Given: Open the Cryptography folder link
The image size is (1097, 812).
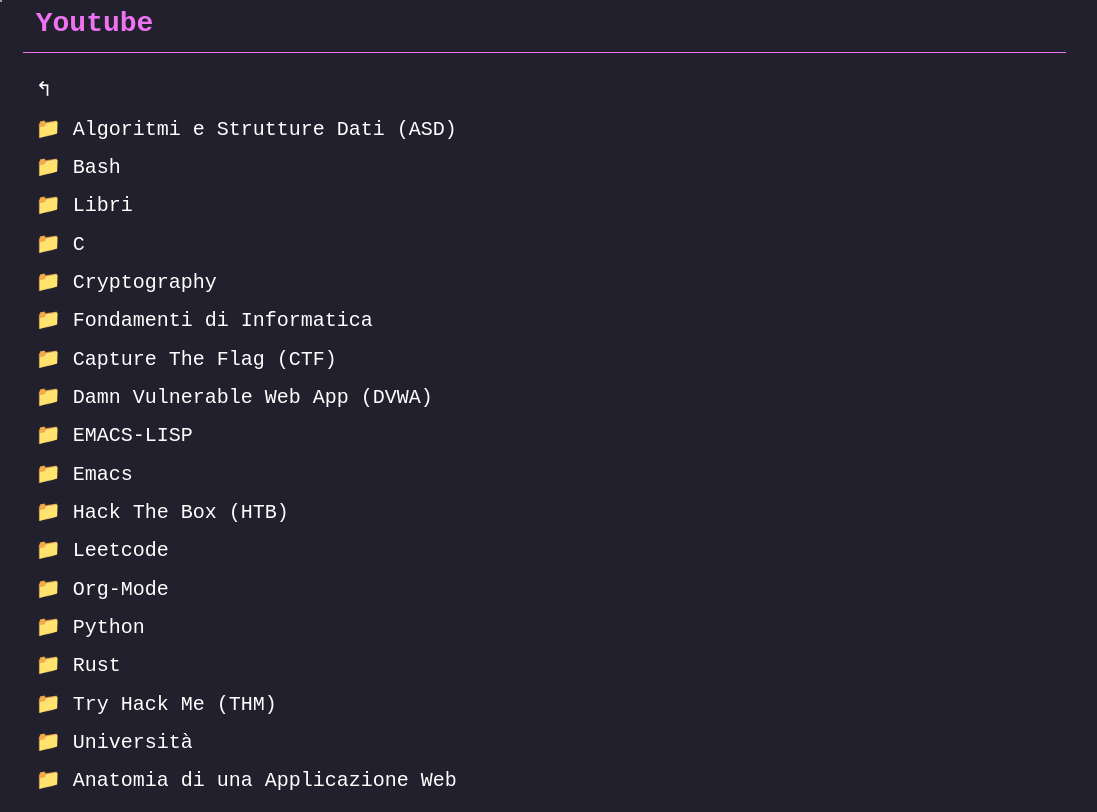Looking at the screenshot, I should pos(145,282).
